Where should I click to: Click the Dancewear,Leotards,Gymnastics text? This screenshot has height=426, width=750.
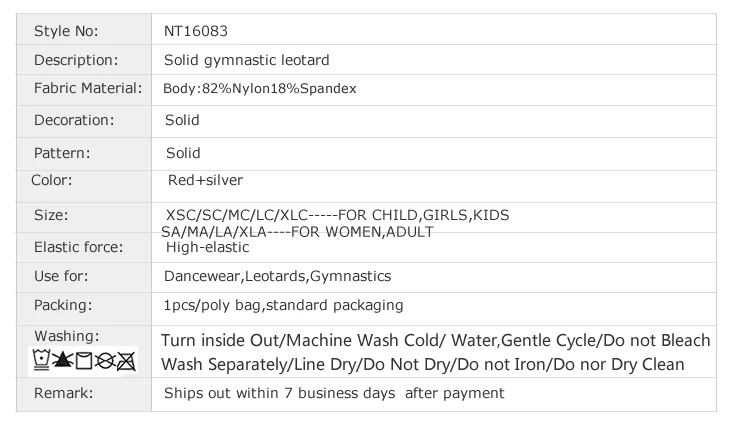point(277,276)
